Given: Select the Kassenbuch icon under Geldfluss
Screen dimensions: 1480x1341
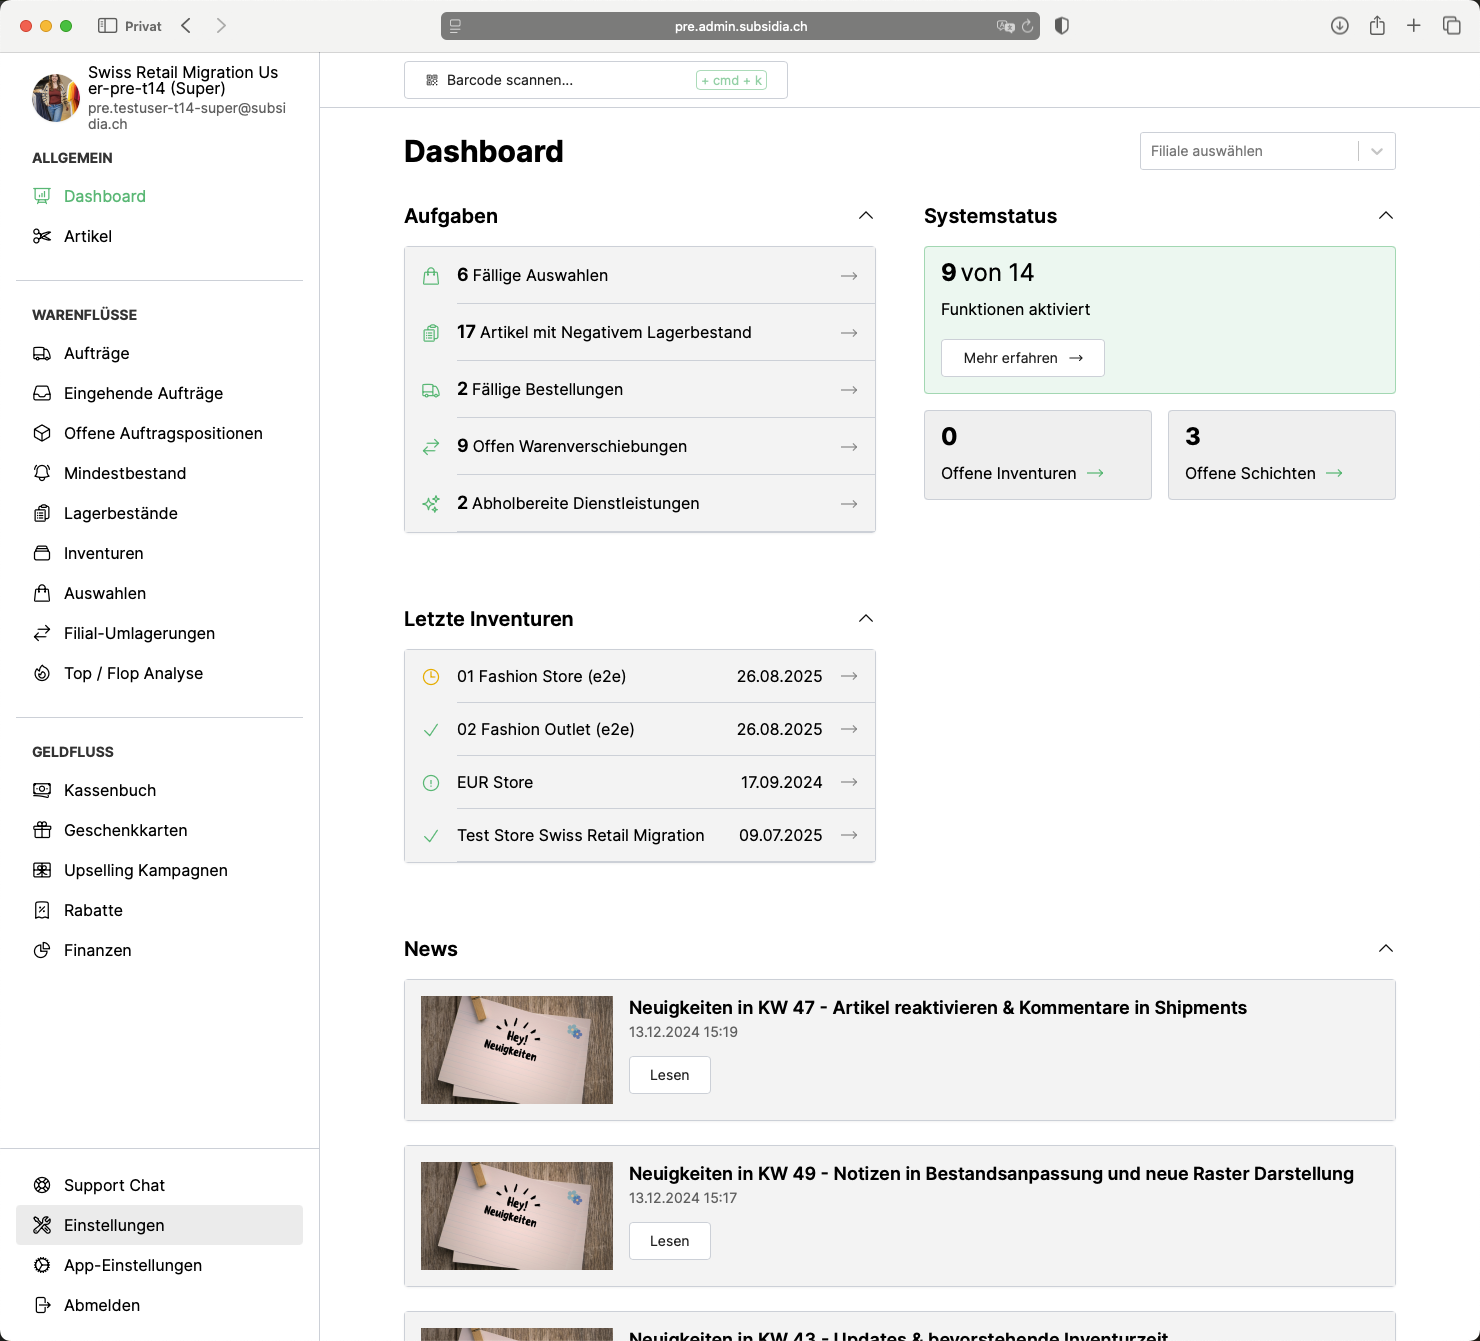Looking at the screenshot, I should [x=42, y=790].
